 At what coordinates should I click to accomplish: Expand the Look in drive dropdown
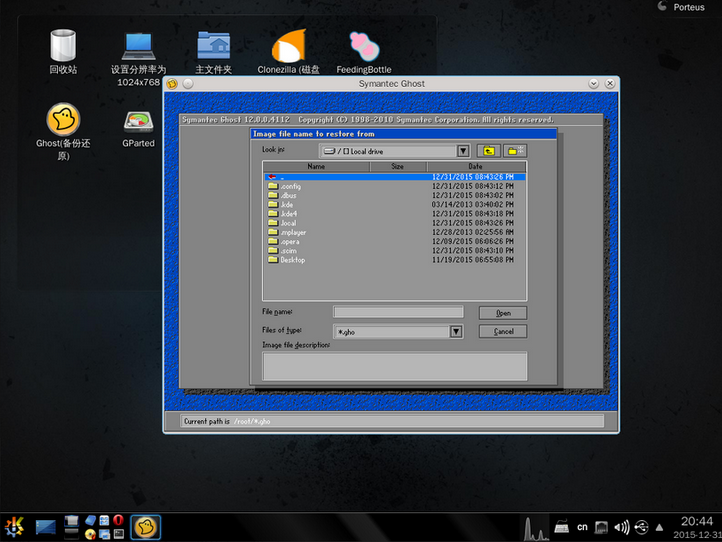tap(463, 151)
